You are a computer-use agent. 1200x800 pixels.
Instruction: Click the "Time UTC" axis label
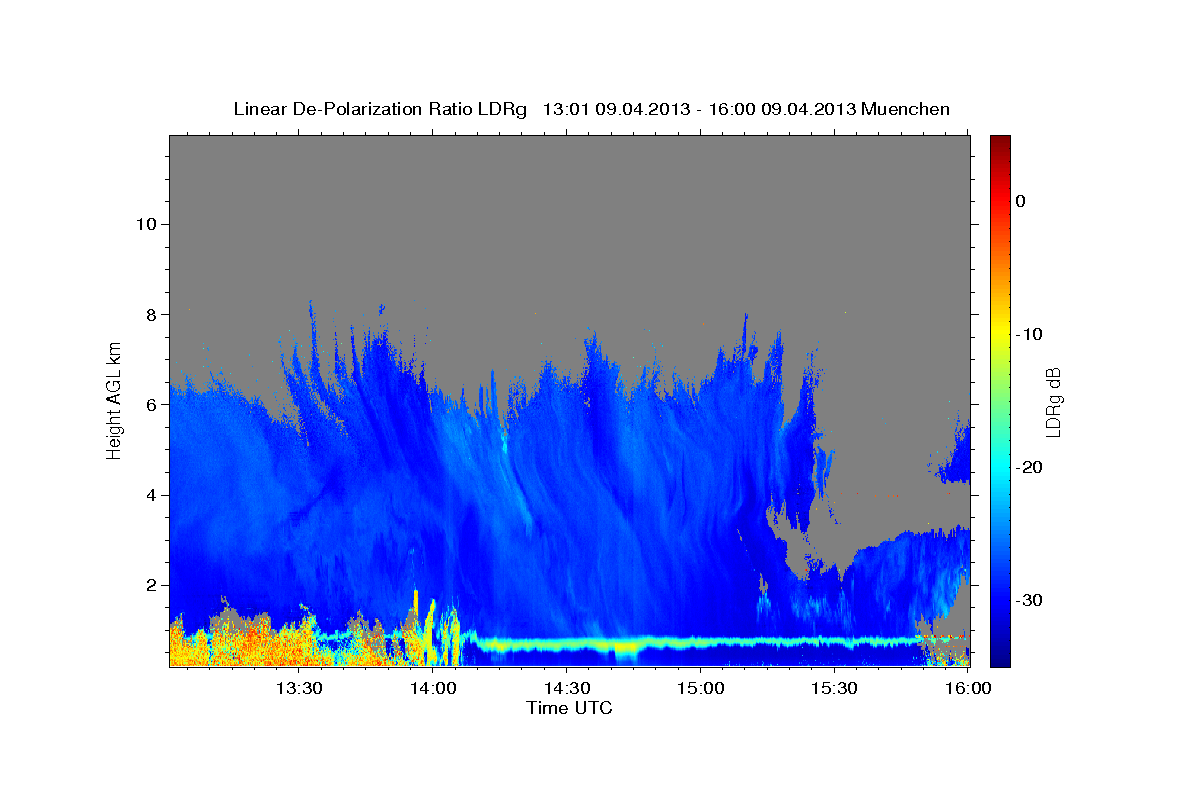(x=569, y=708)
